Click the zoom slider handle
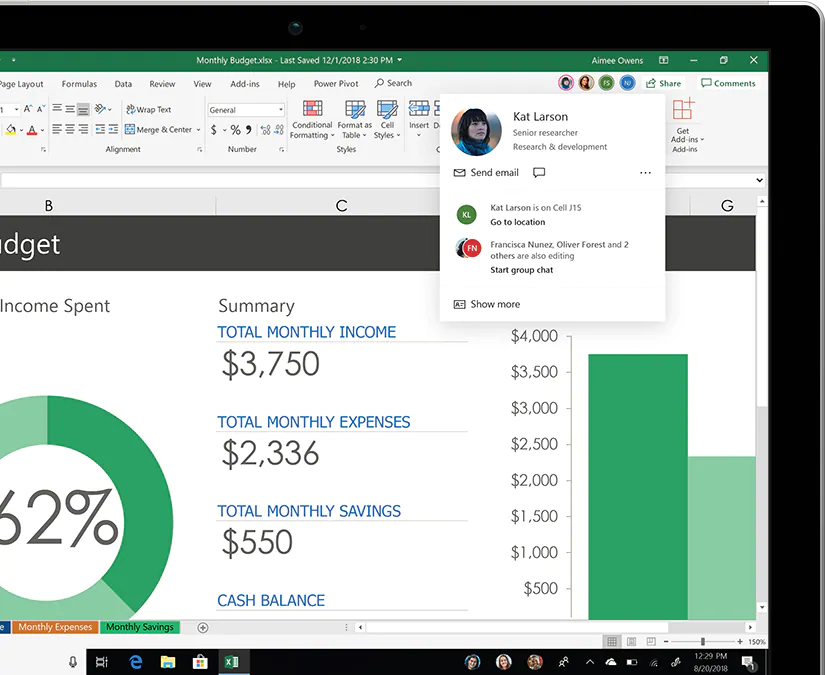 coord(702,641)
